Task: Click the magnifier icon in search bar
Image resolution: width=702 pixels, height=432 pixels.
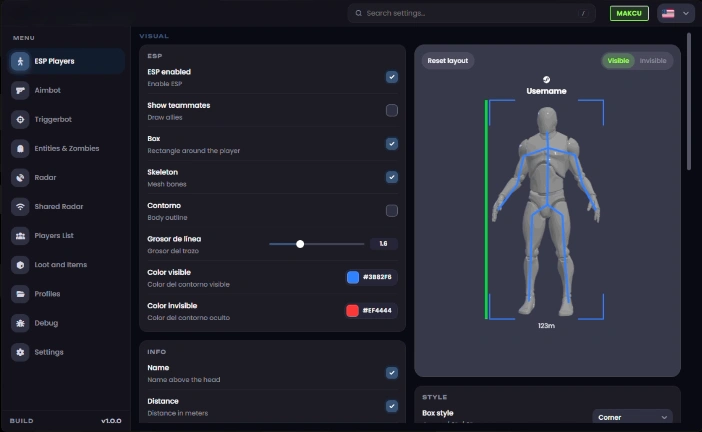Action: click(359, 13)
